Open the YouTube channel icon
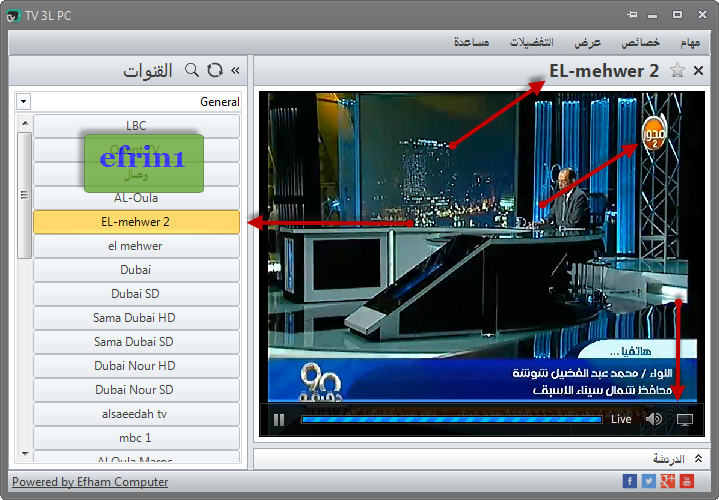 click(x=686, y=481)
